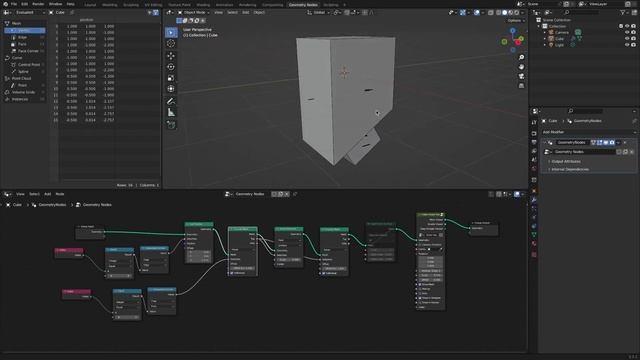Toggle viewport gizmos button
The image size is (640, 360).
click(462, 13)
